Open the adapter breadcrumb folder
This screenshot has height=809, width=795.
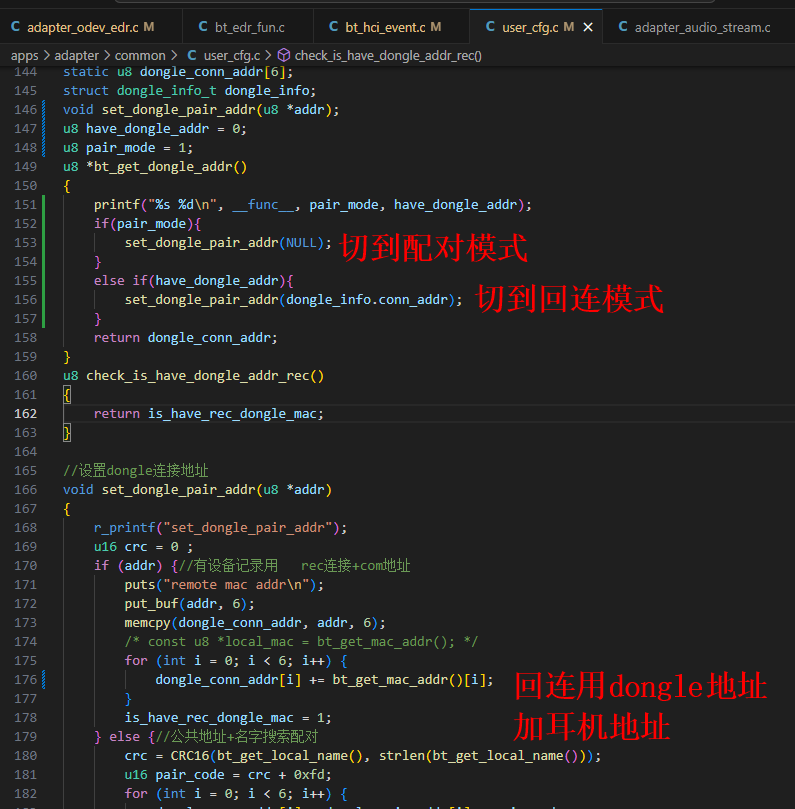(x=76, y=55)
